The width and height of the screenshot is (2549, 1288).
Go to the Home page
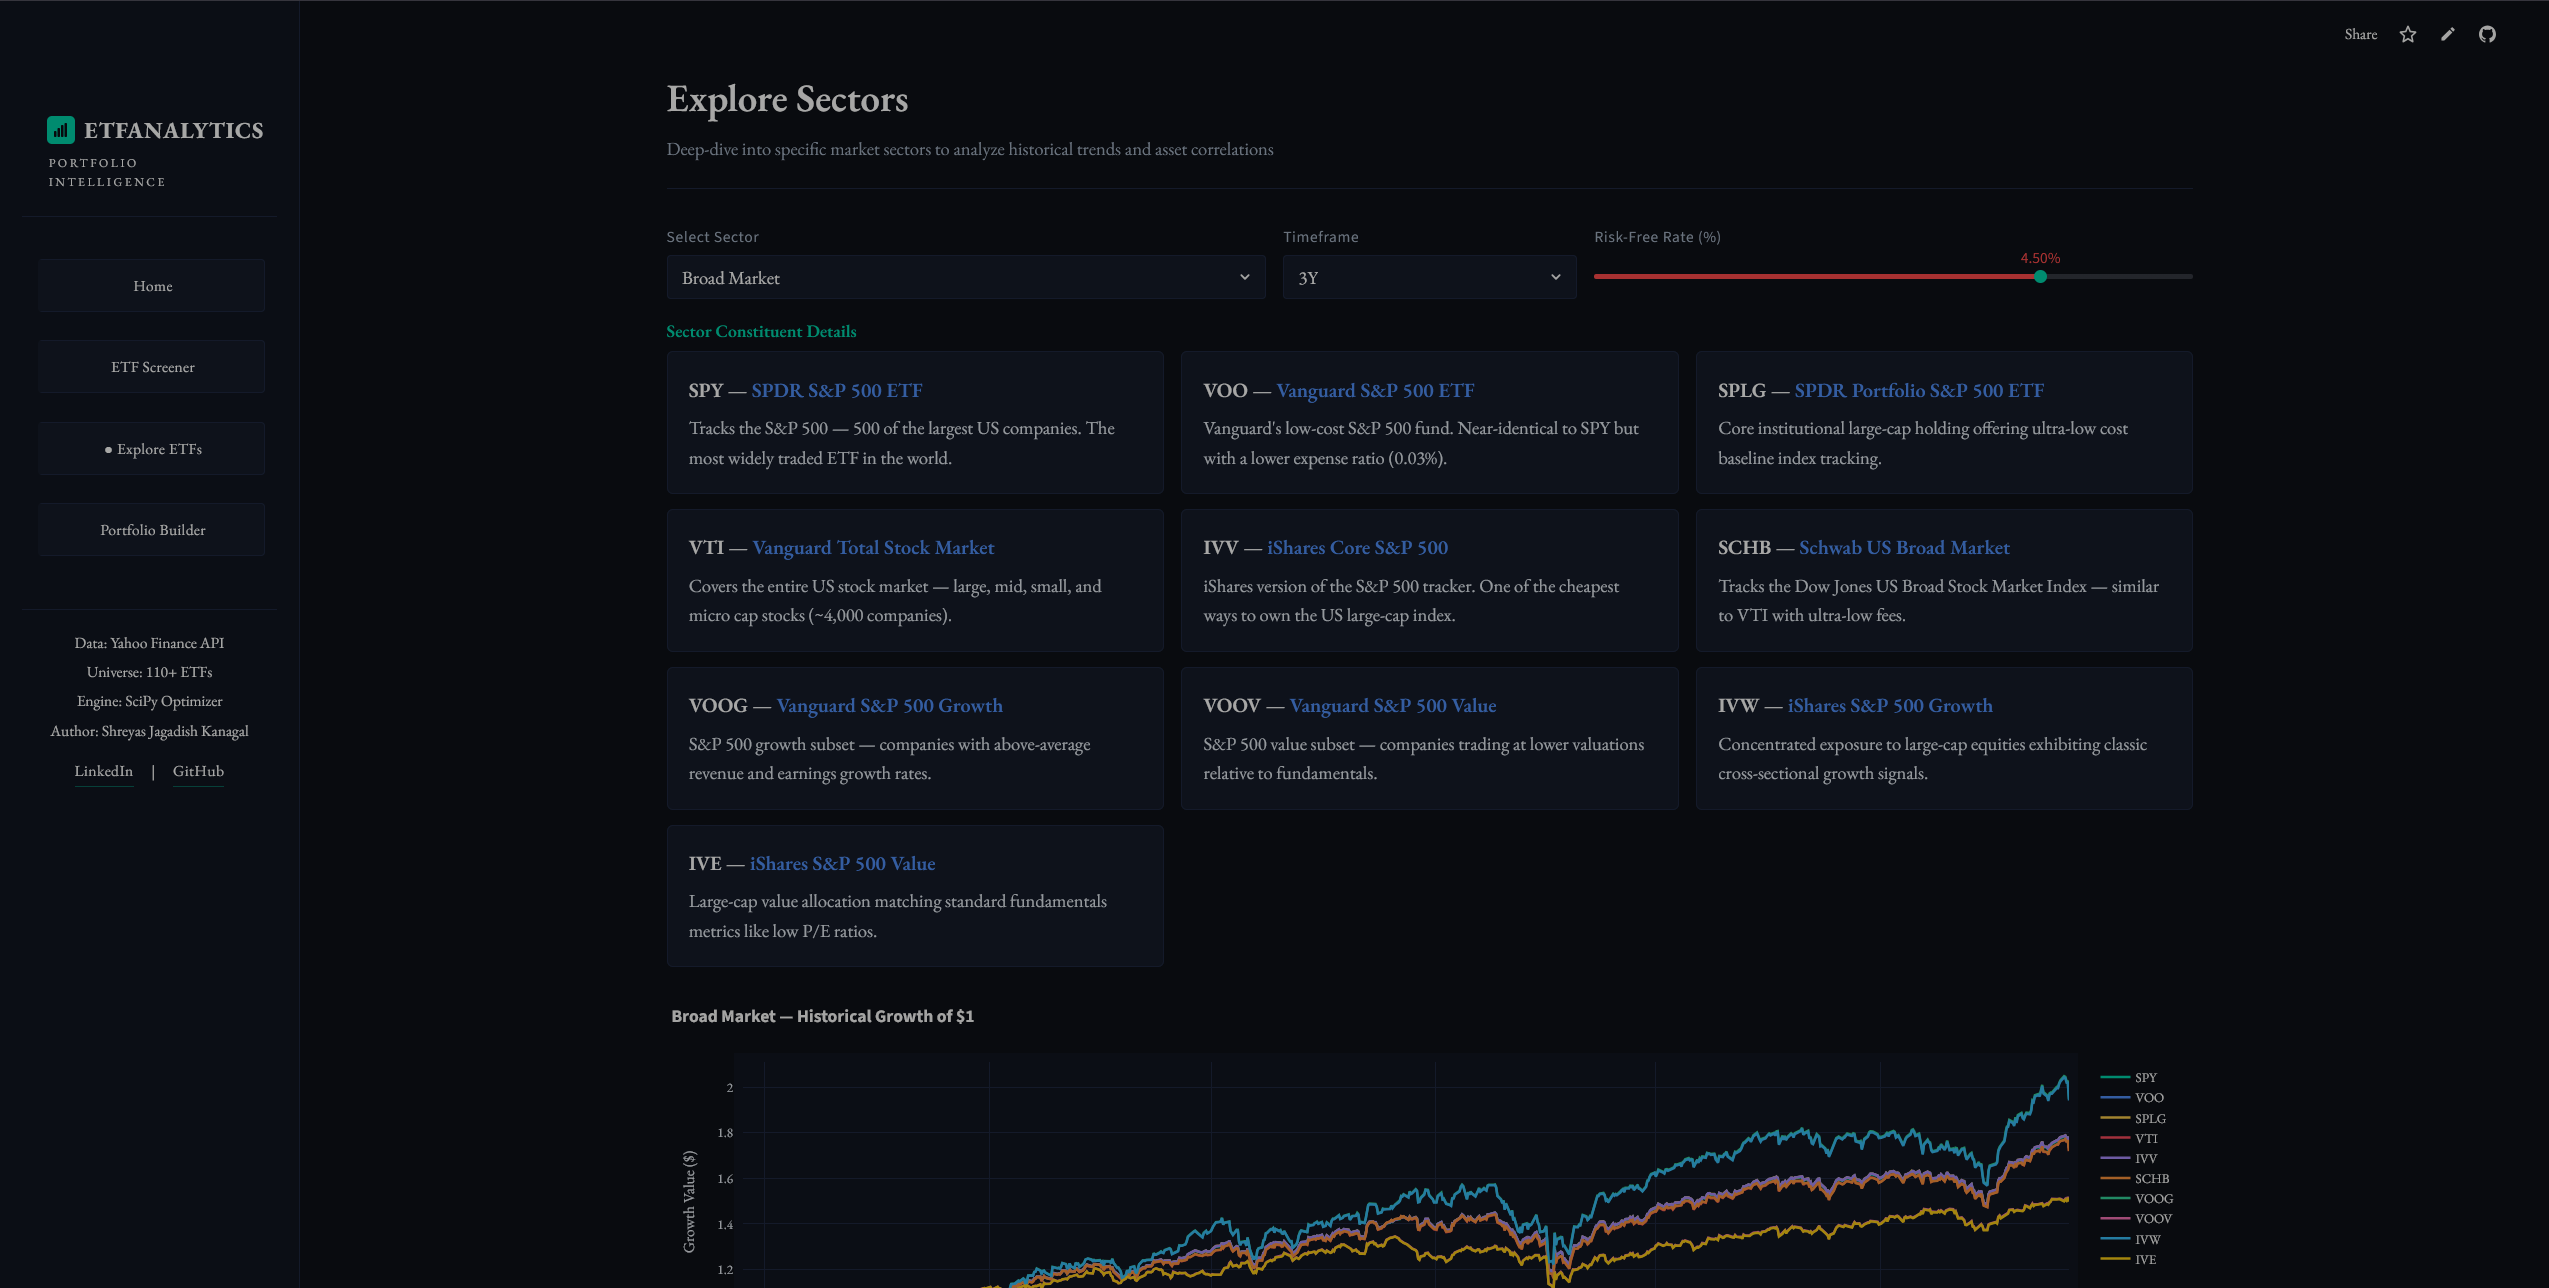(152, 286)
